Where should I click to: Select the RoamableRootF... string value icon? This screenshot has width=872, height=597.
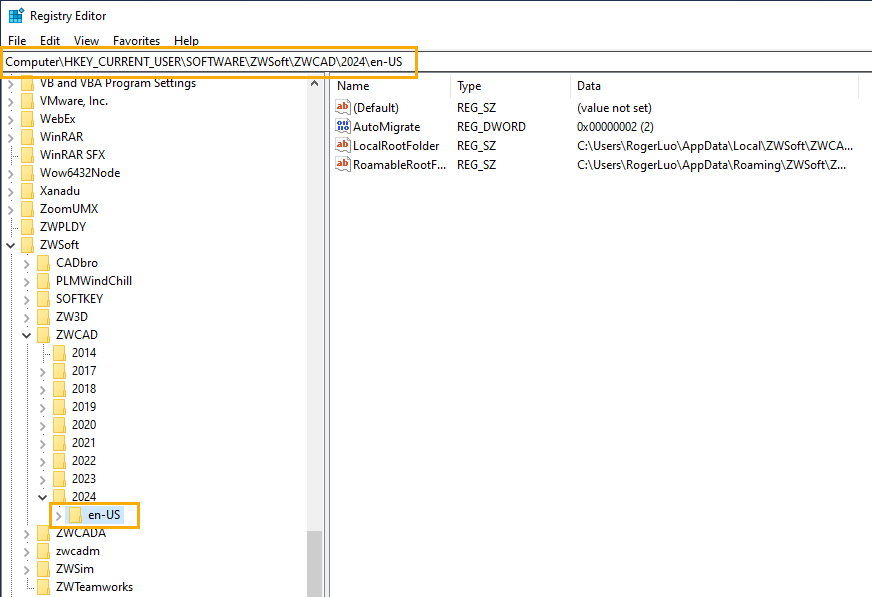tap(343, 165)
